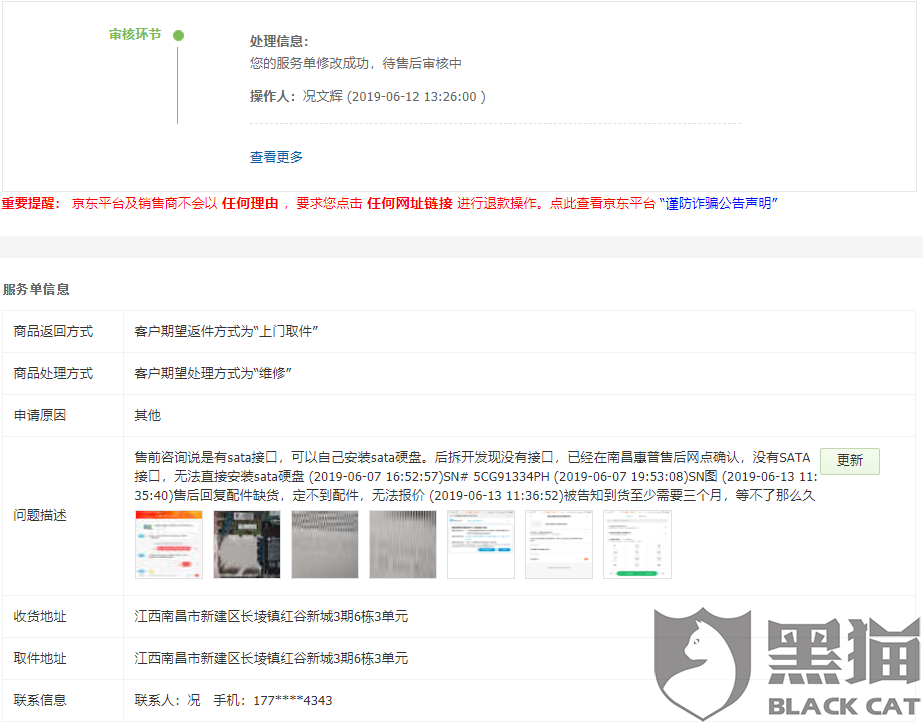923x722 pixels.
Task: Select the 处理信息 heading text
Action: tap(279, 41)
